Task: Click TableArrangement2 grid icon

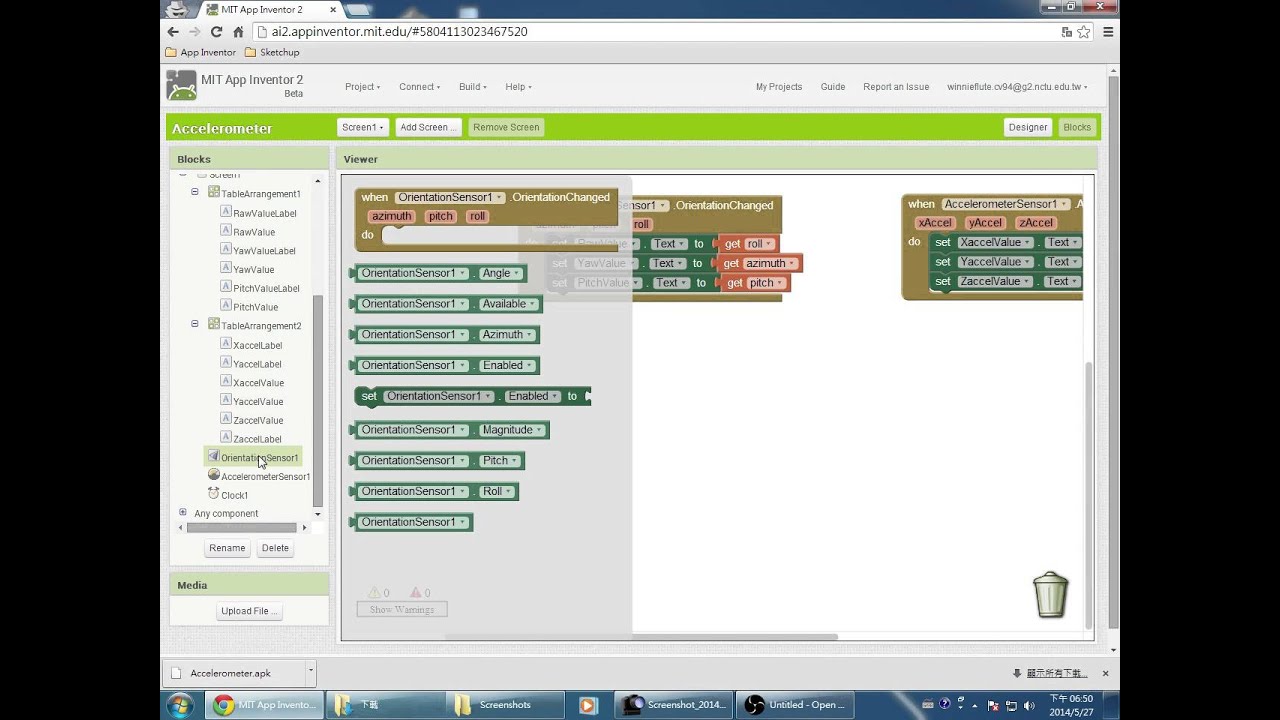Action: [x=213, y=324]
